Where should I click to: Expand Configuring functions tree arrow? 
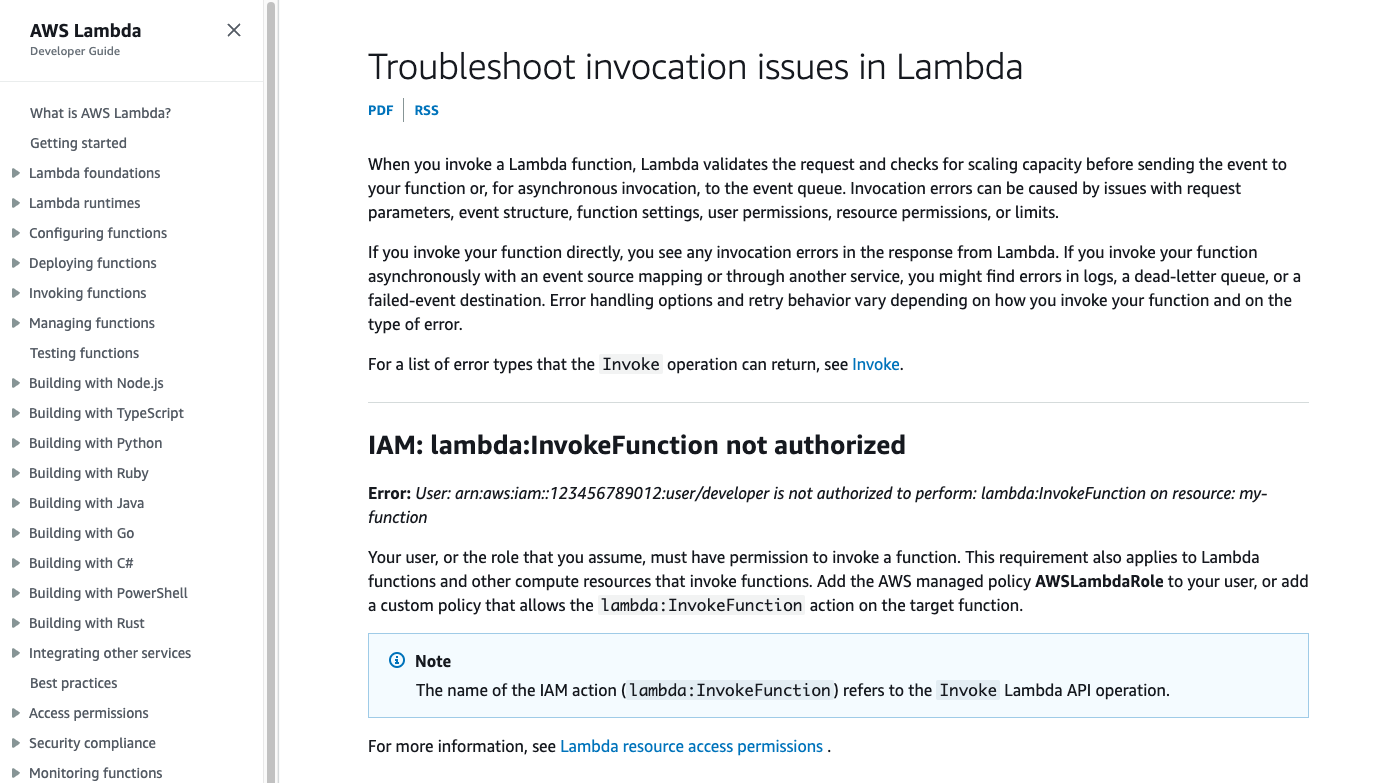pyautogui.click(x=16, y=233)
